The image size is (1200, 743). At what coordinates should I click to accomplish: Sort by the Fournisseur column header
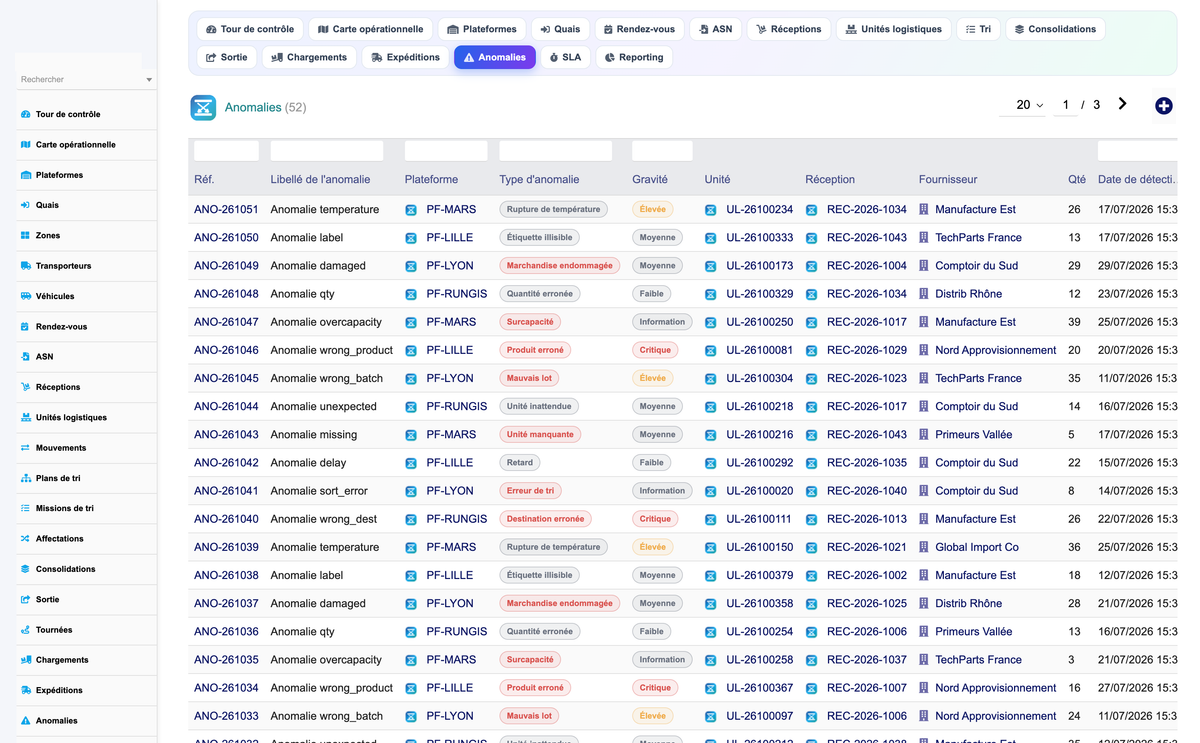(x=948, y=180)
